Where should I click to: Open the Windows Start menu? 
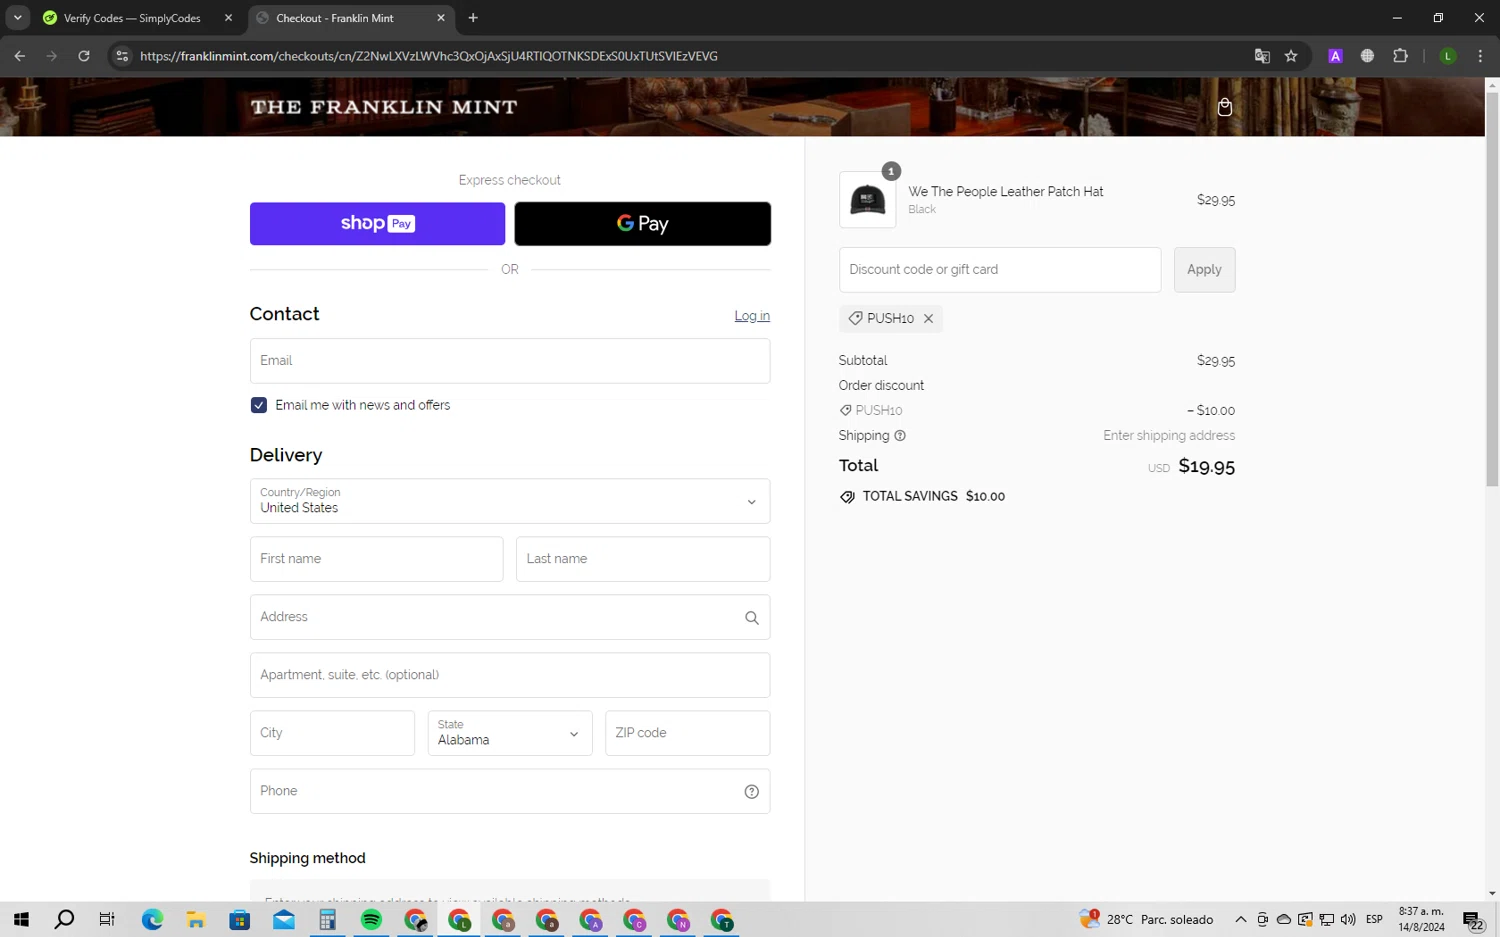point(21,920)
